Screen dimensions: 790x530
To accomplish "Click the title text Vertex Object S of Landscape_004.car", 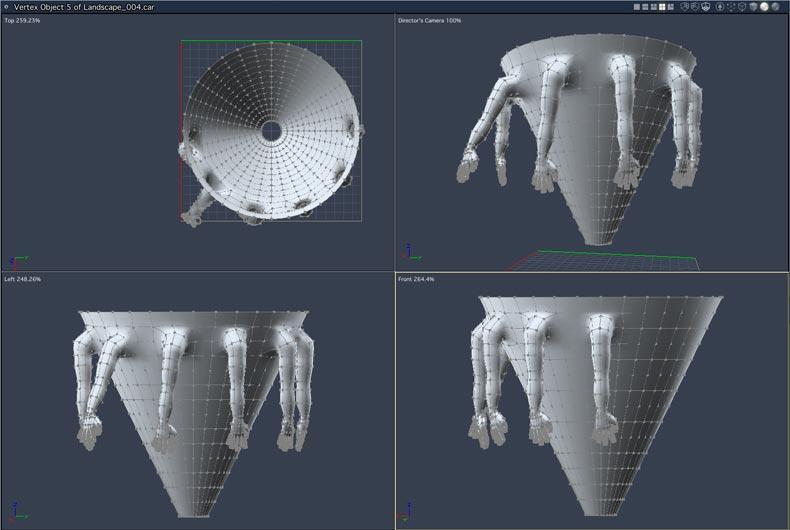I will coord(84,7).
